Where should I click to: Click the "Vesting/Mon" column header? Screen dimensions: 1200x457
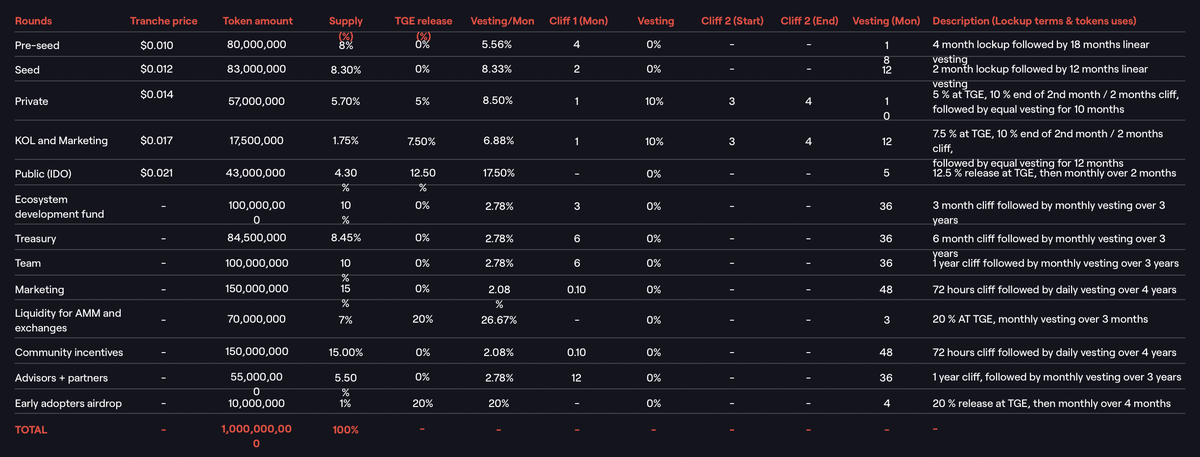[497, 21]
